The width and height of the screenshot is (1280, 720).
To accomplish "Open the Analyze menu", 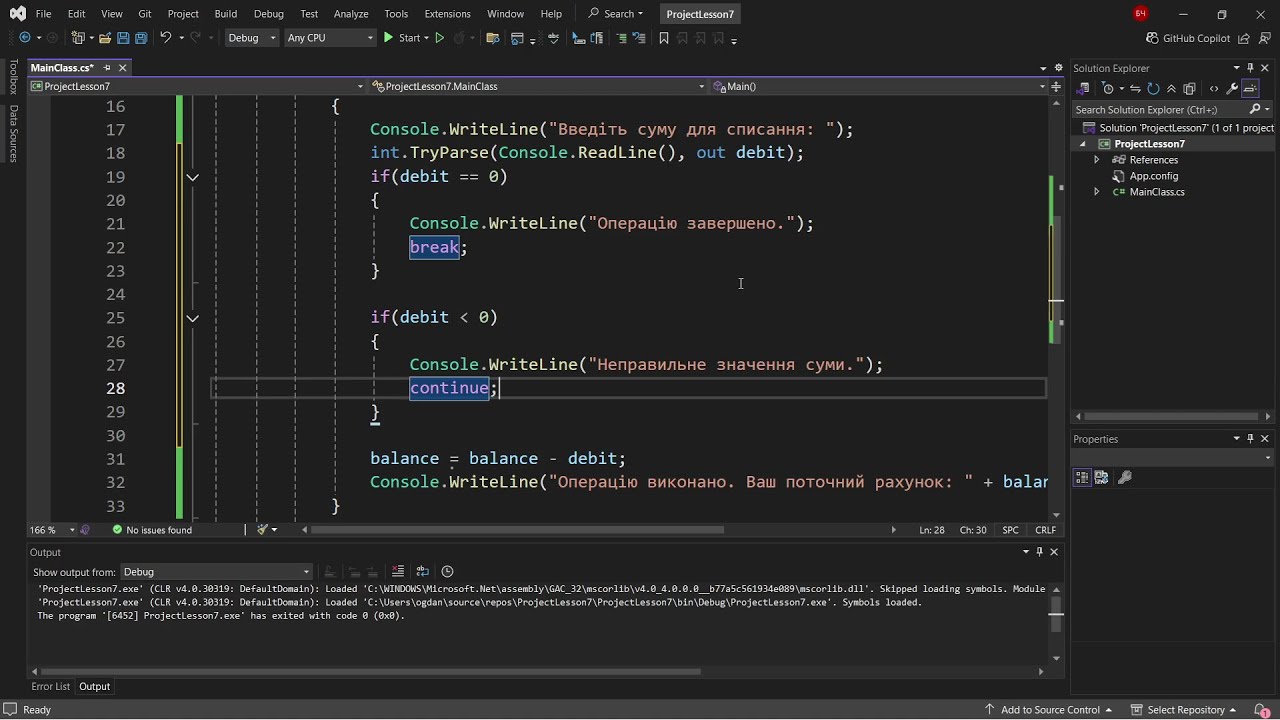I will point(351,14).
